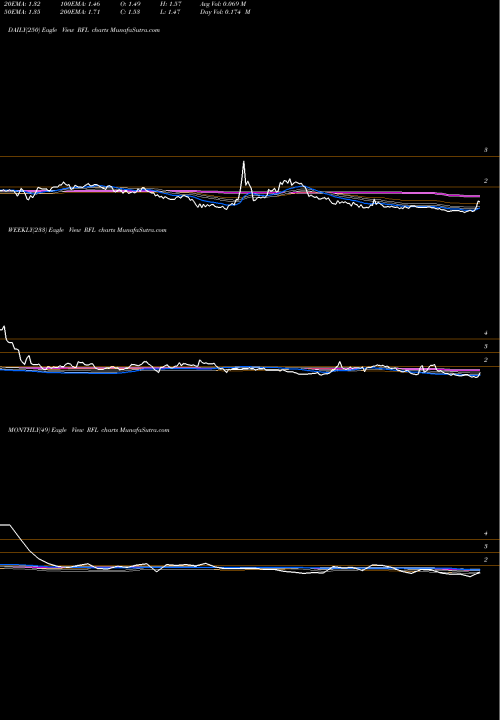500x720 pixels.
Task: Click the monthly chart's price level 3 label
Action: (486, 546)
